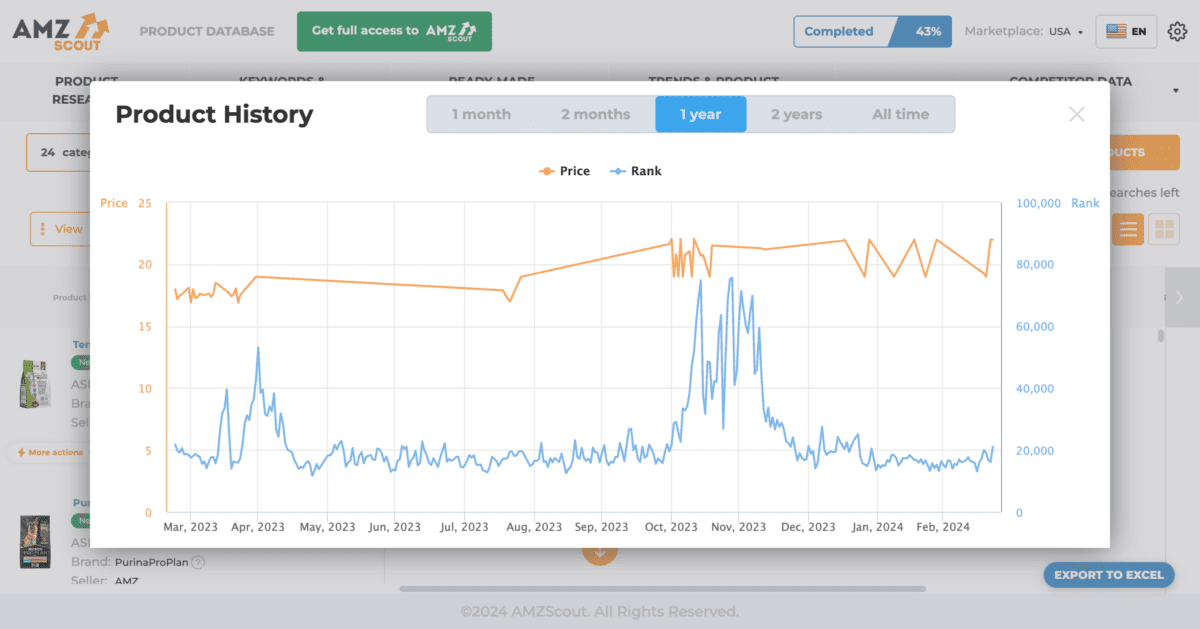Viewport: 1200px width, 629px height.
Task: Toggle the Rank series in the legend
Action: click(x=635, y=171)
